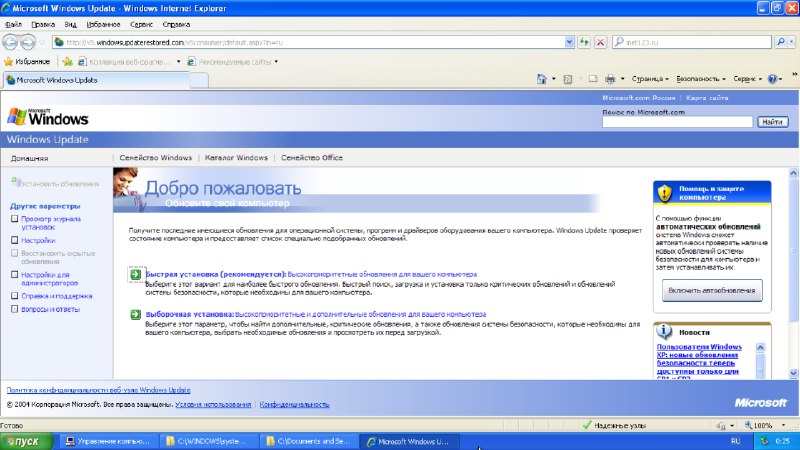Open the Вид menu

(x=70, y=24)
